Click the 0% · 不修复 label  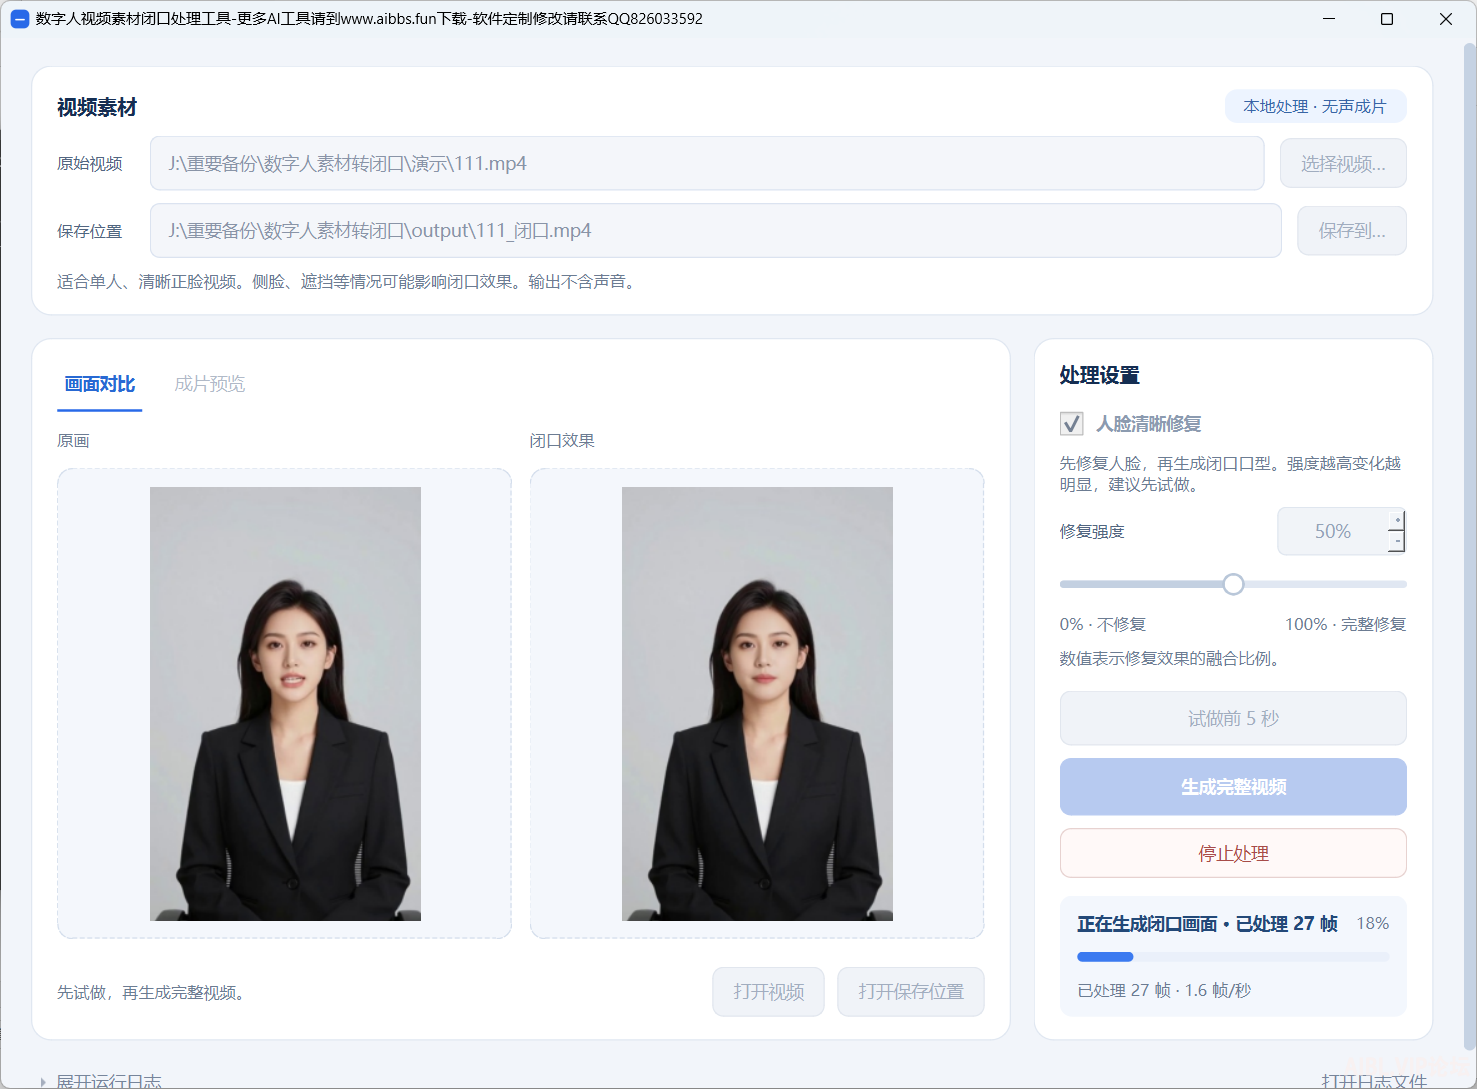point(1103,624)
